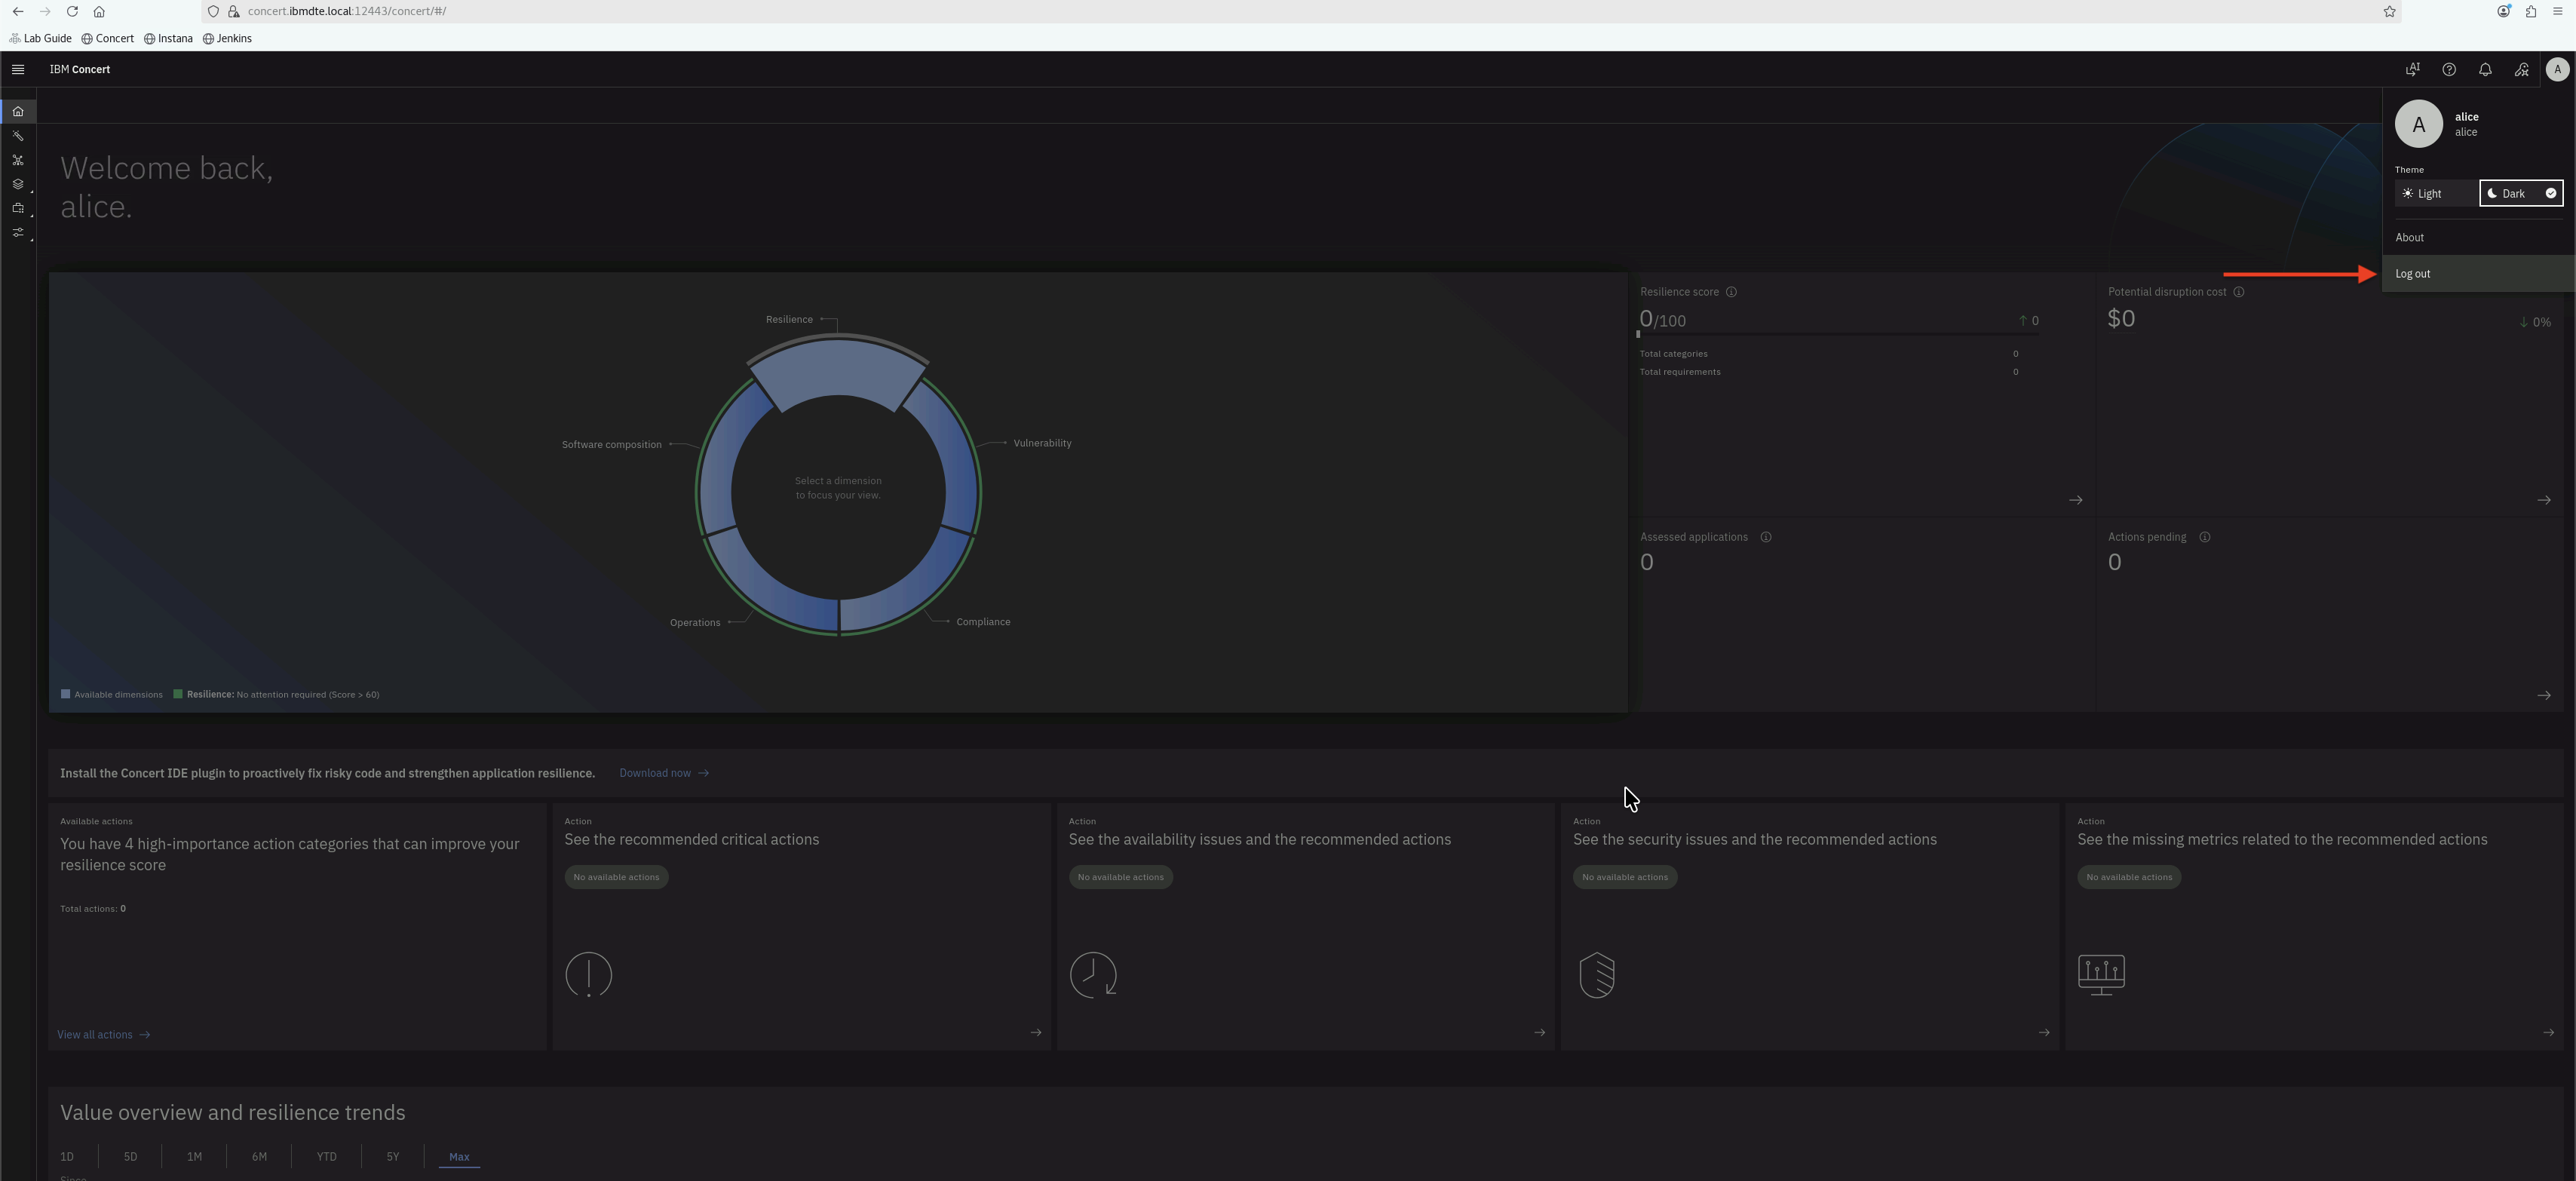Click the Potential disruption cost info icon
The height and width of the screenshot is (1181, 2576).
(2239, 292)
